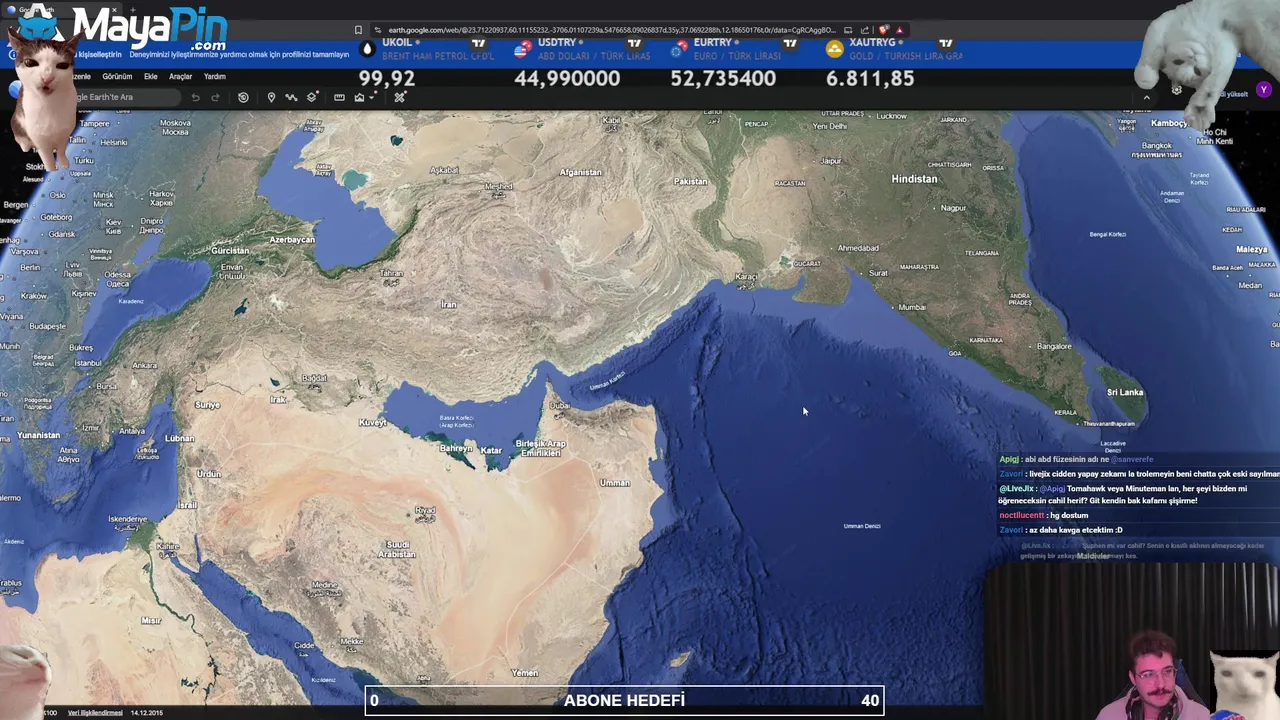The width and height of the screenshot is (1280, 720).
Task: Expand the map style dropdown arrow
Action: point(372,97)
